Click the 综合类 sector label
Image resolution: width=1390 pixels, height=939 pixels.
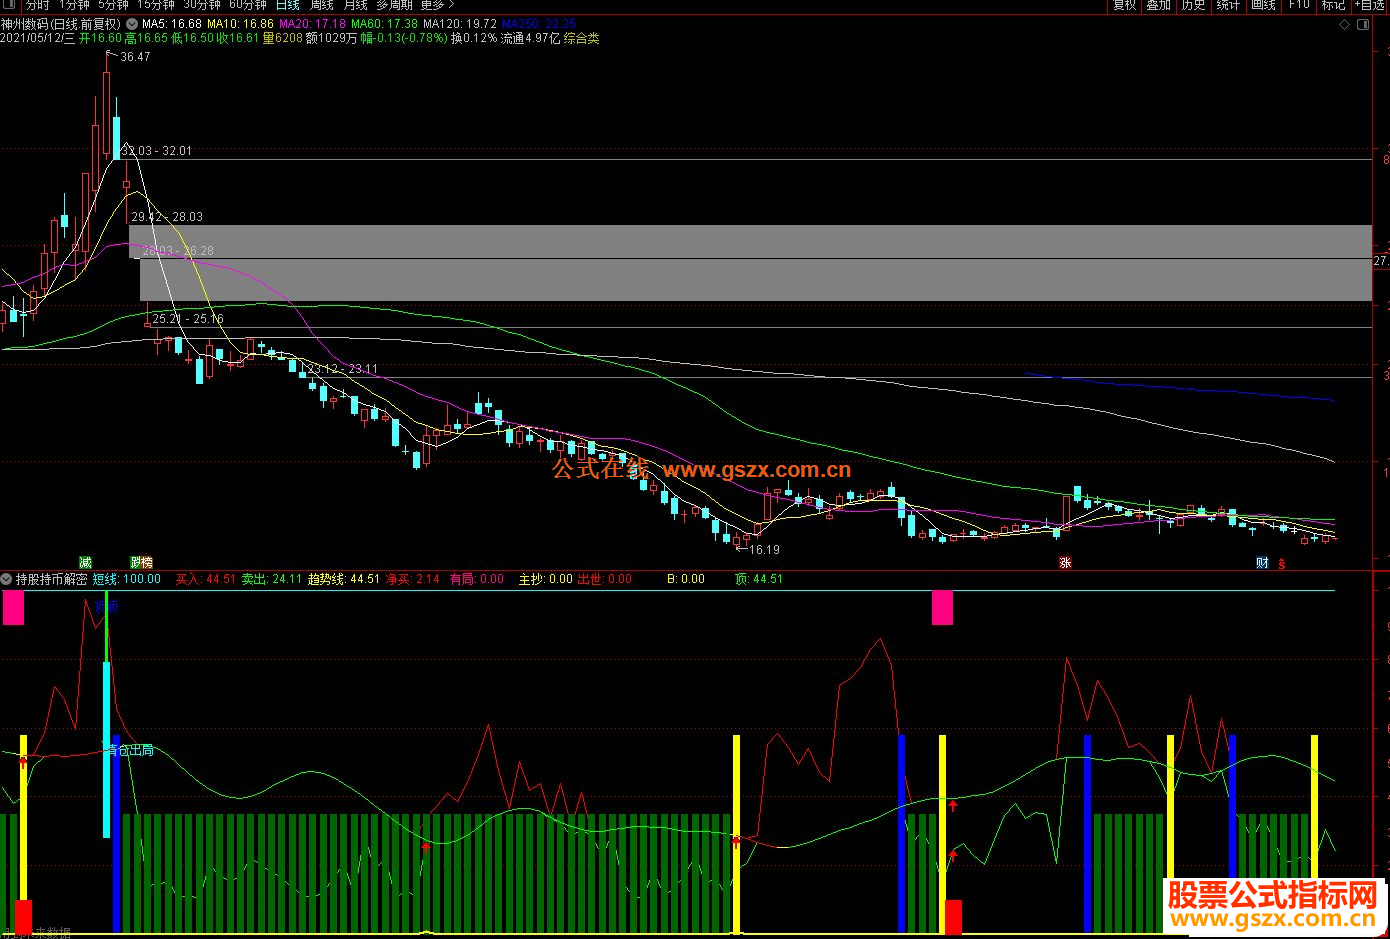tap(581, 38)
